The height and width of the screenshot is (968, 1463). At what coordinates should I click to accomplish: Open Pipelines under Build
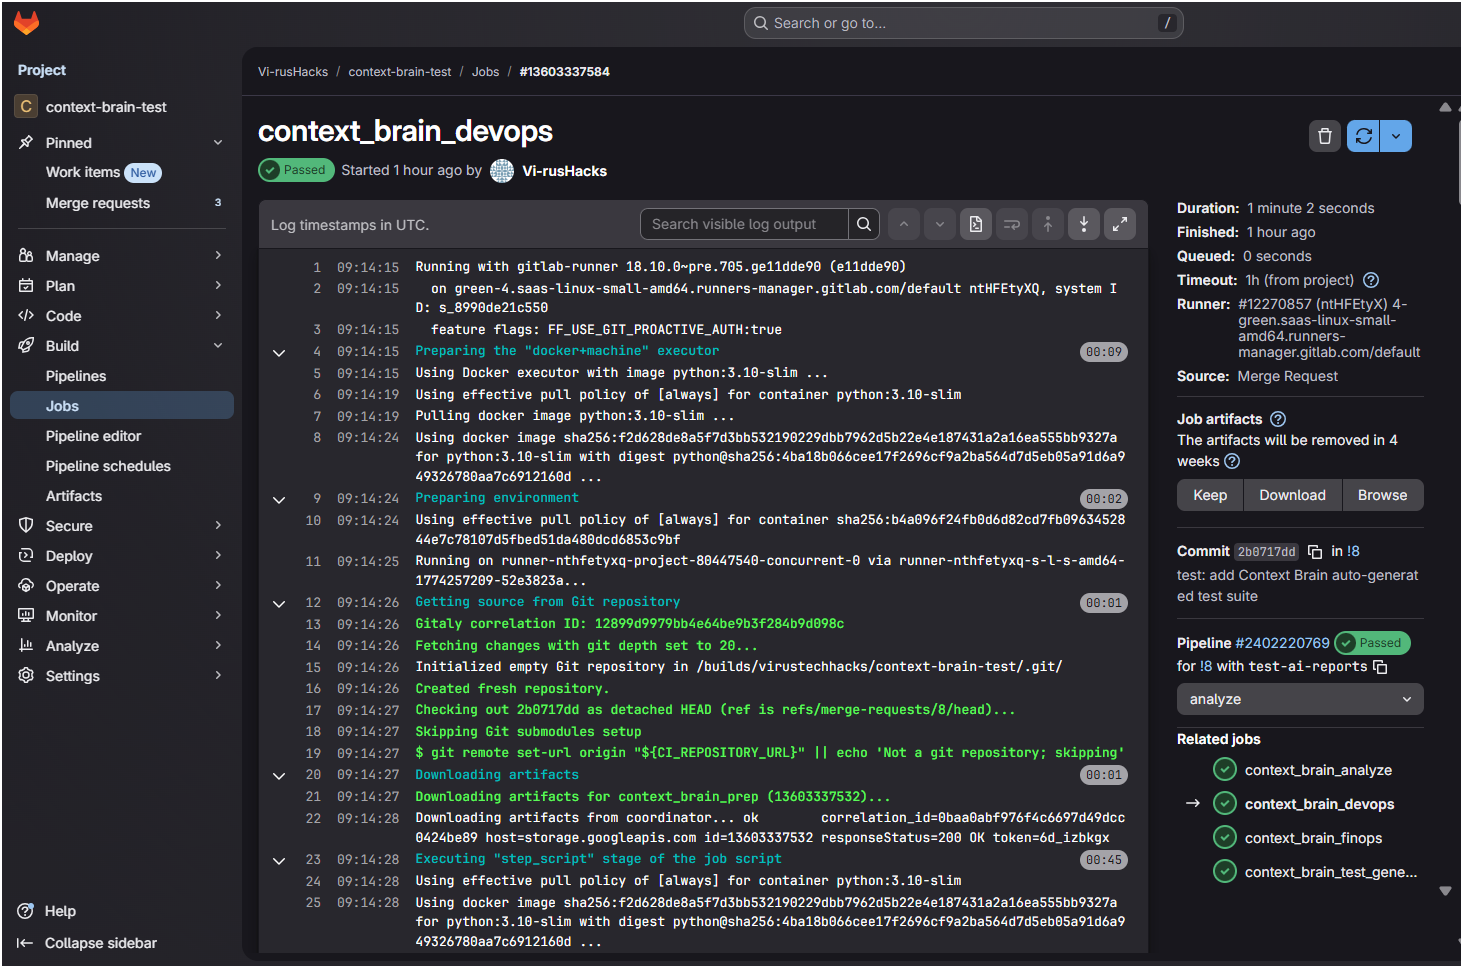122,376
